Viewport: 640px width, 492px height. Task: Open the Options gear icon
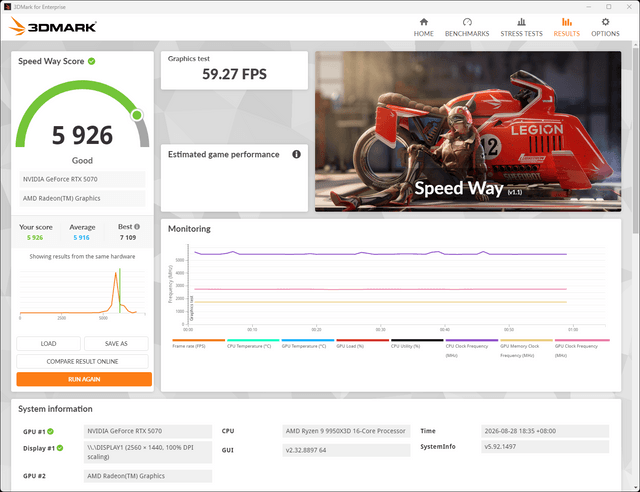pos(605,22)
